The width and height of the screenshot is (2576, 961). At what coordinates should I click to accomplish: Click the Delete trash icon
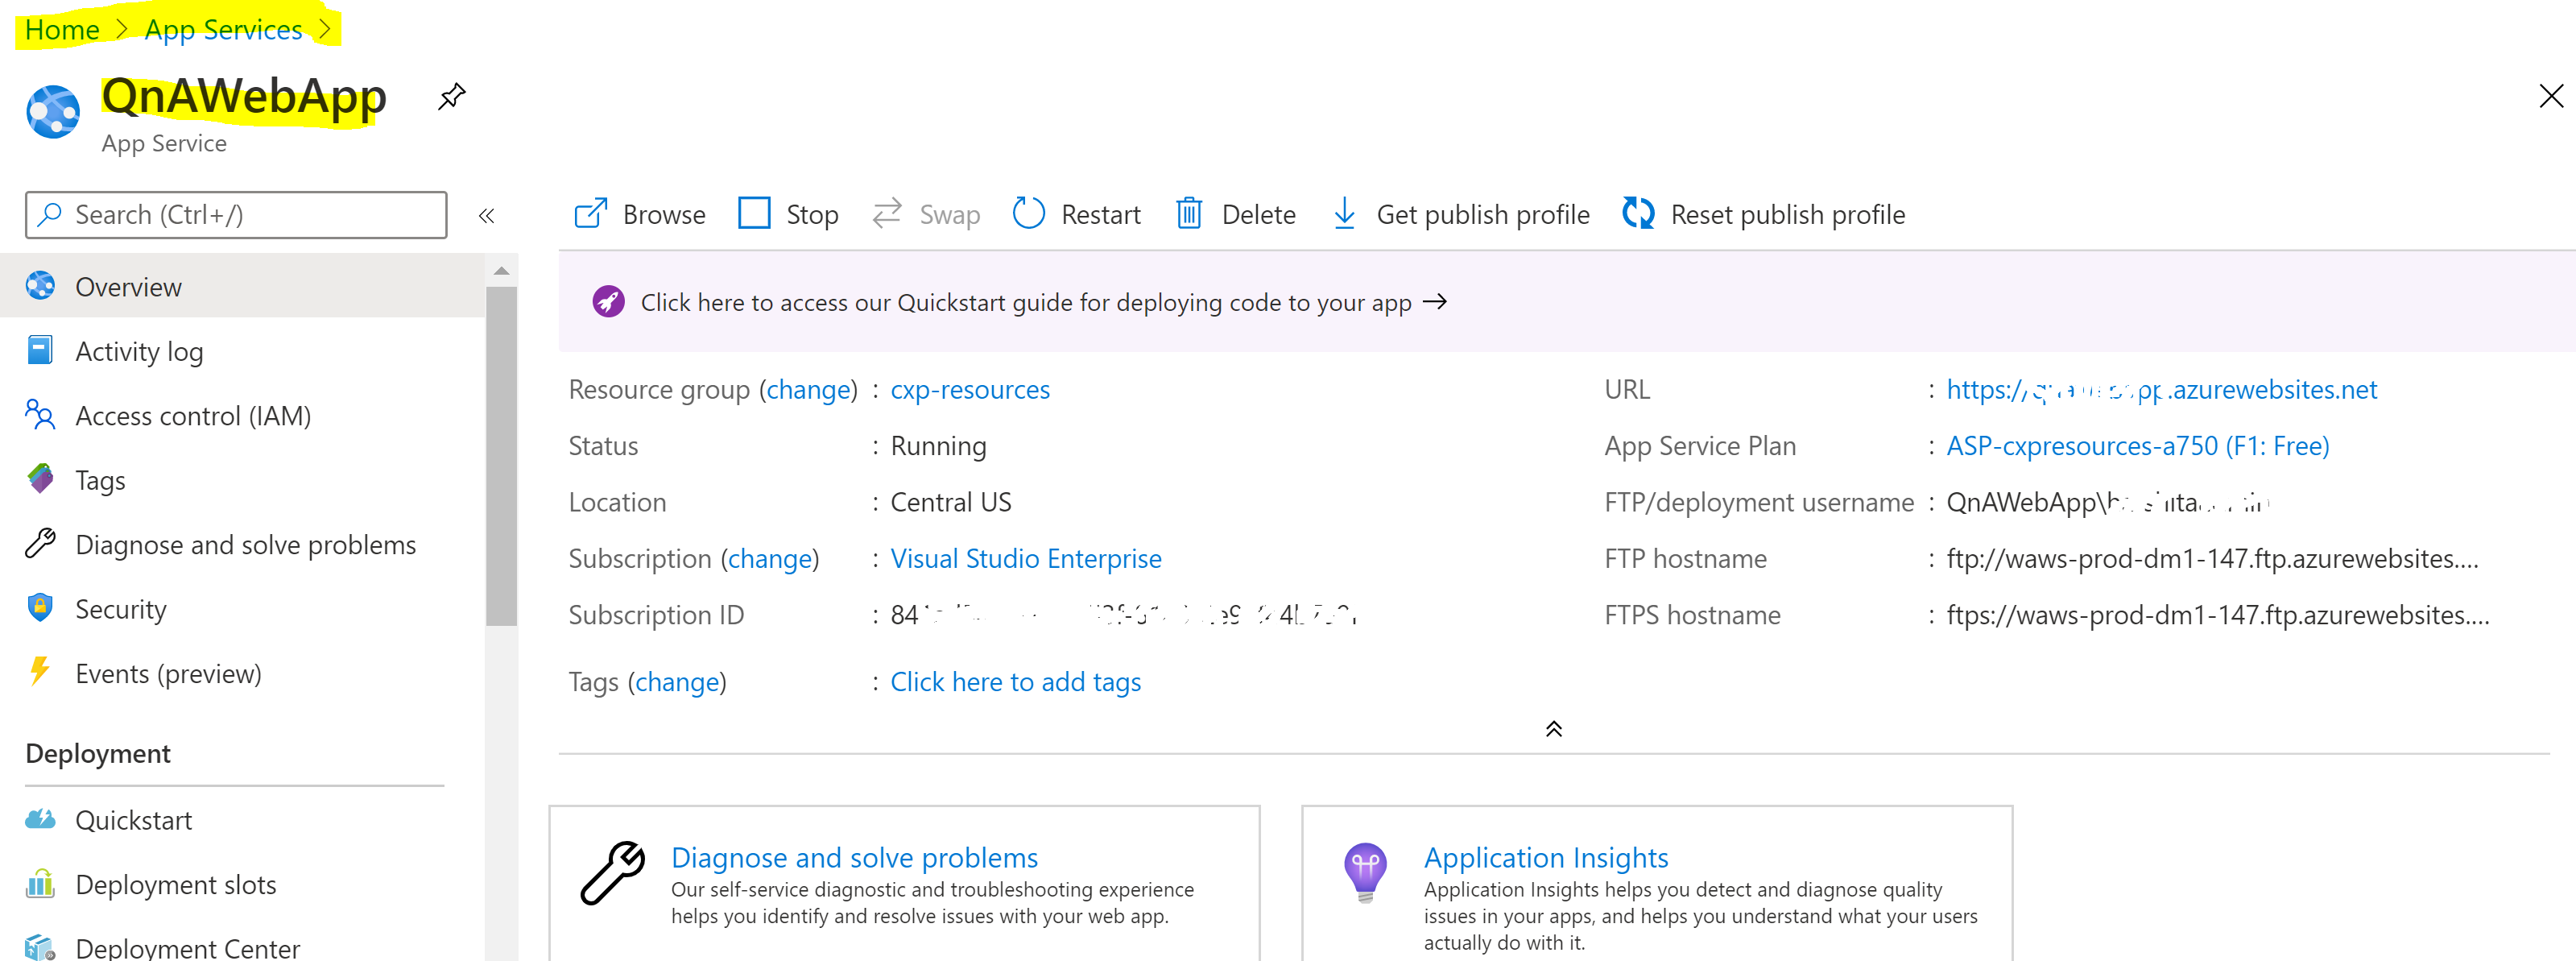click(x=1189, y=214)
